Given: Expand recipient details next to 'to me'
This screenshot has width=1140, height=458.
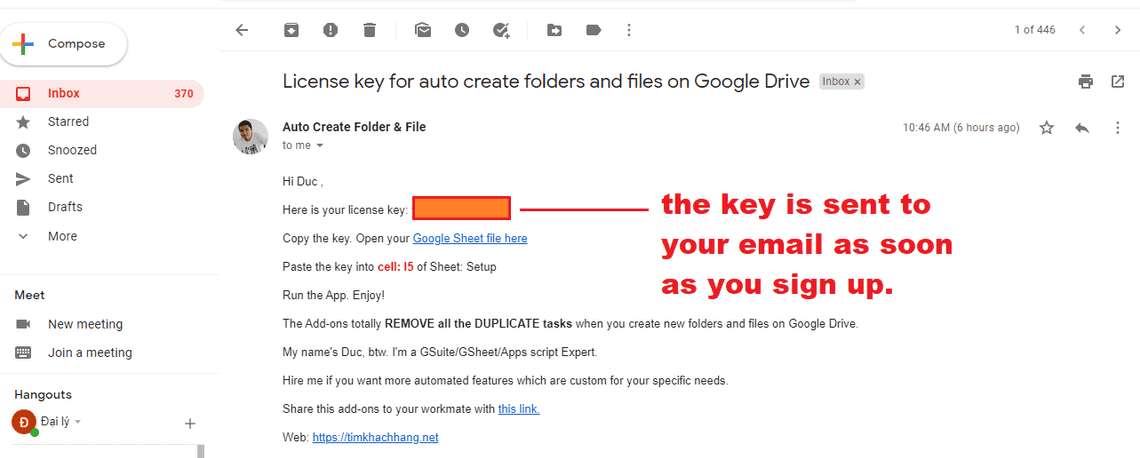Looking at the screenshot, I should (320, 146).
